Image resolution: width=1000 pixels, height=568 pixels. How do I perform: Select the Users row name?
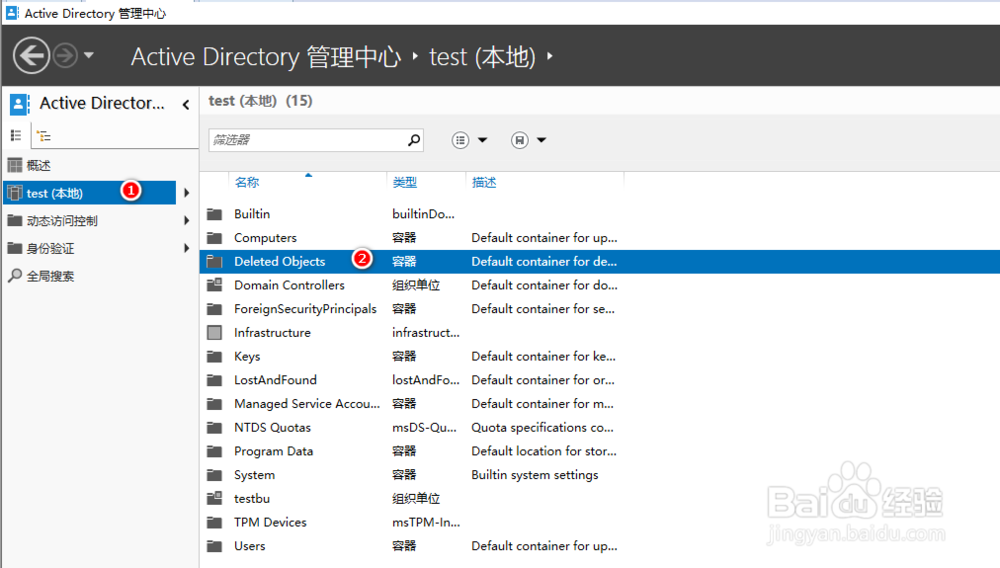pos(249,546)
